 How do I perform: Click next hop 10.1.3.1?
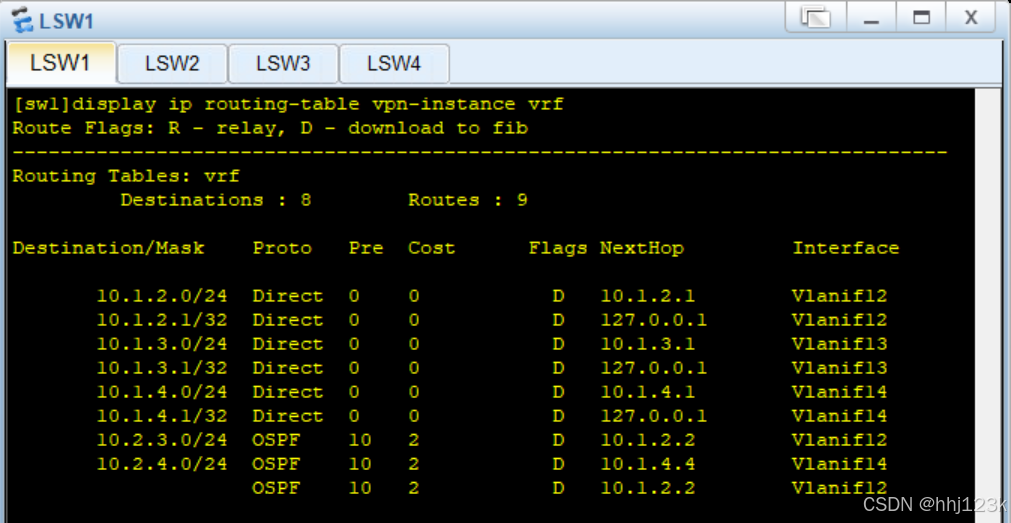click(x=648, y=344)
